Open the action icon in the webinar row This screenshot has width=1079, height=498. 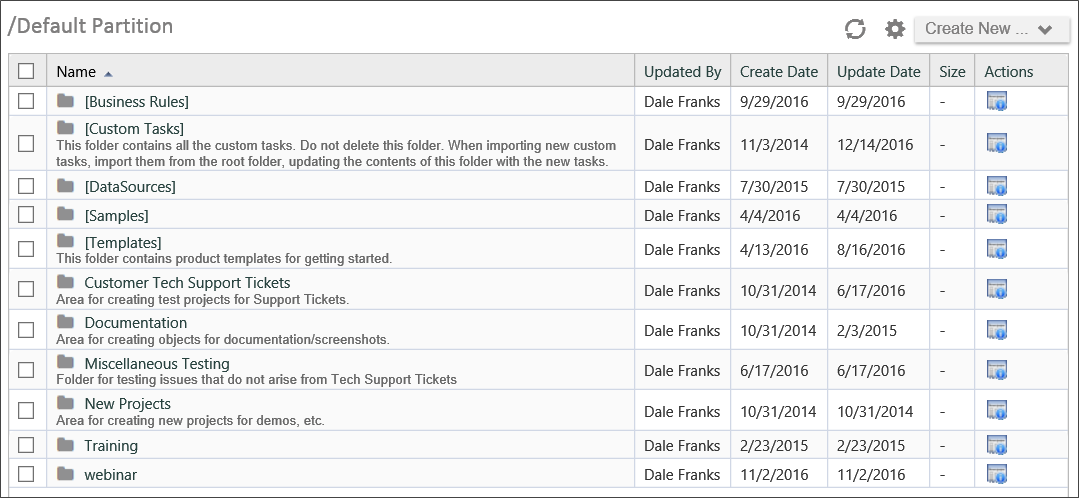996,475
